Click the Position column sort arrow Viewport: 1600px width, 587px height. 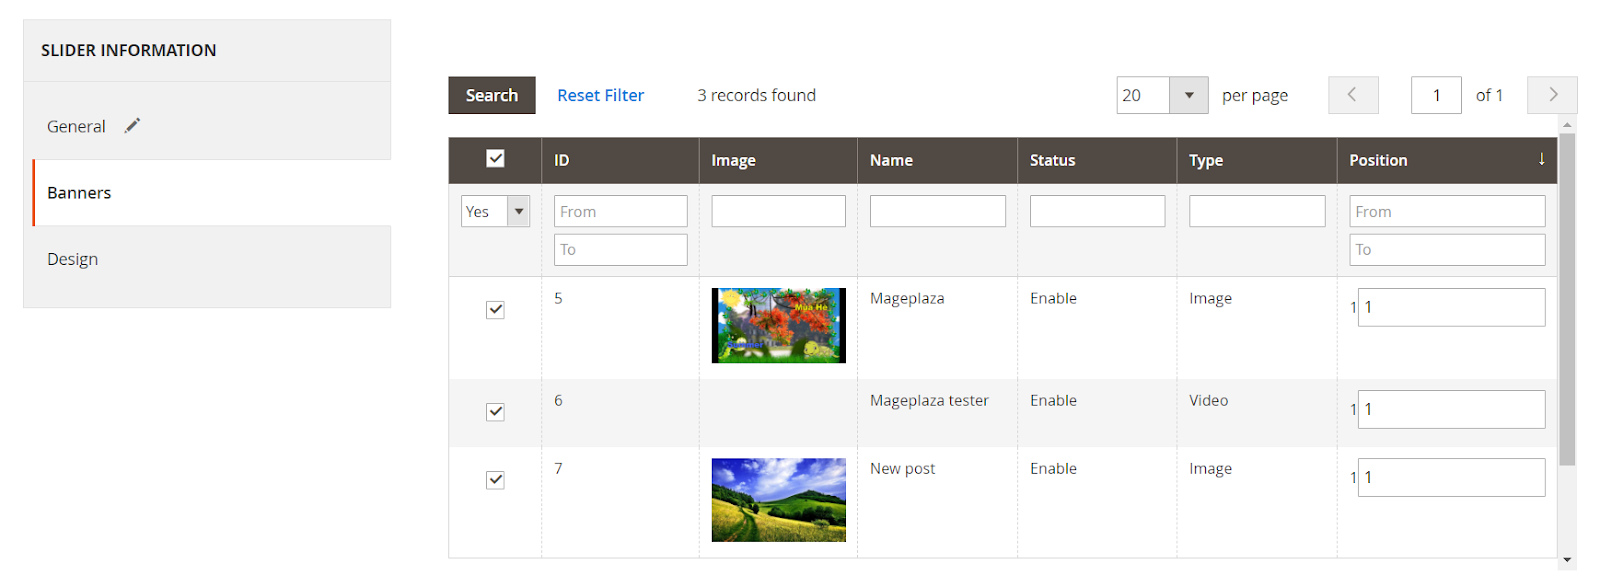tap(1541, 160)
